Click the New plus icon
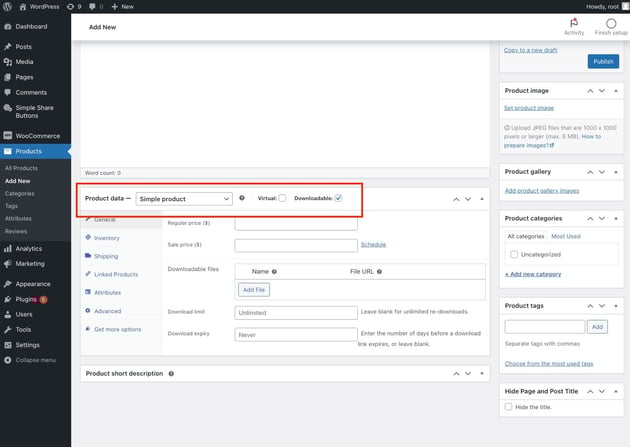The width and height of the screenshot is (630, 447). (115, 6)
